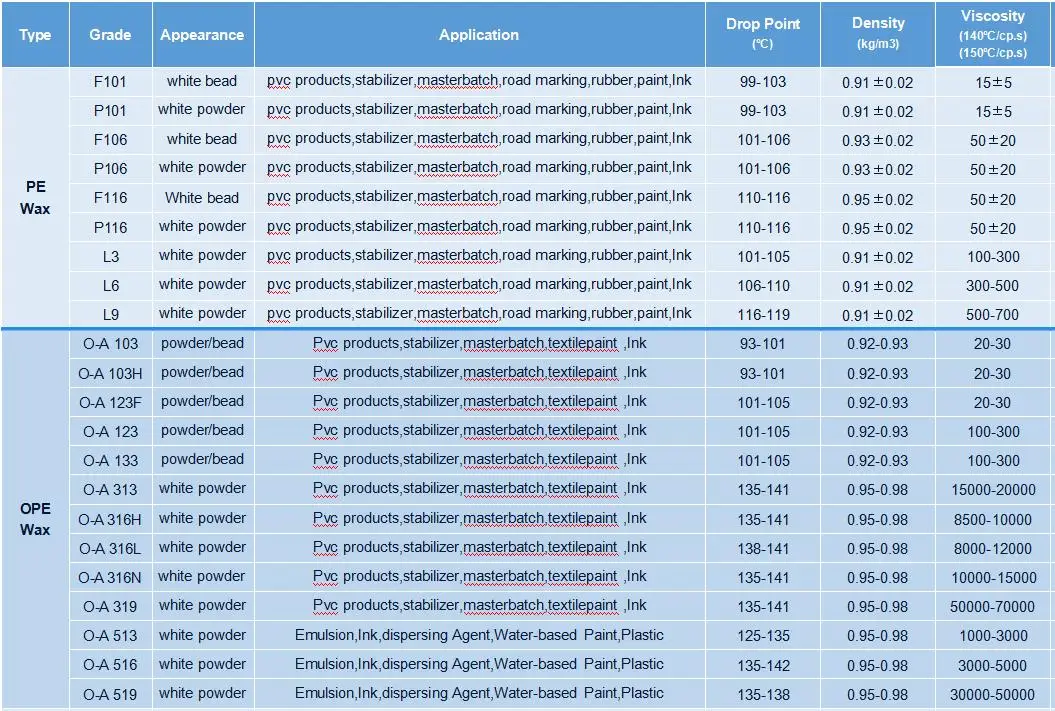Click the Grade column header

click(x=110, y=34)
